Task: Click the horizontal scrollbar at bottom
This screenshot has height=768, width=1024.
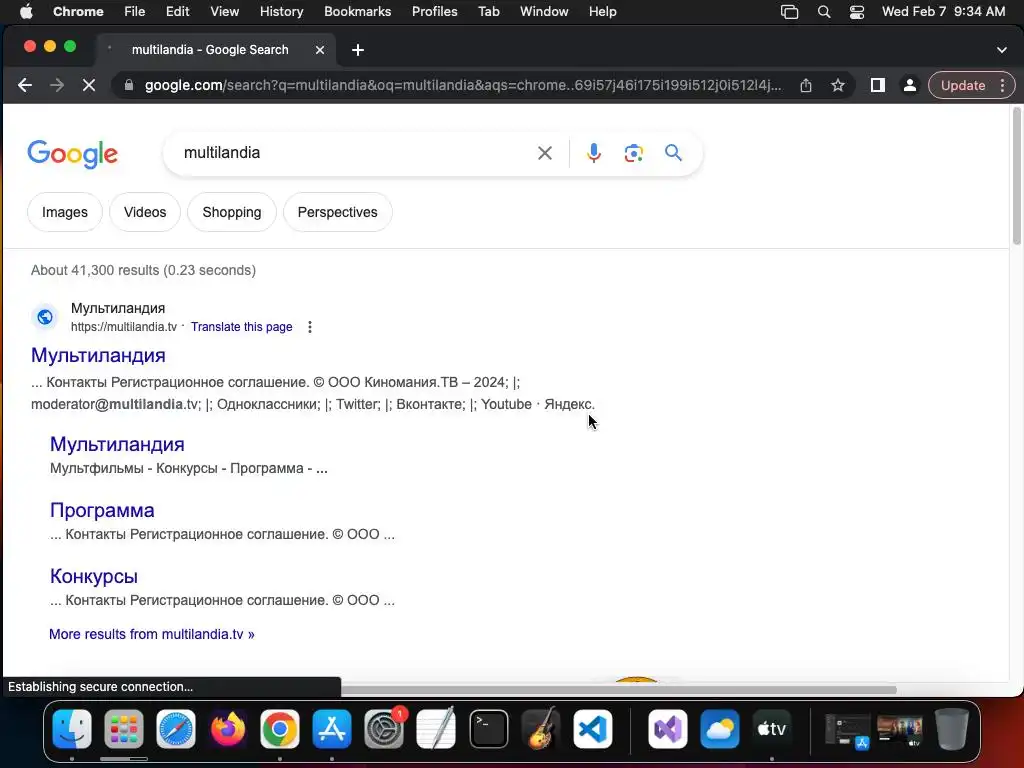Action: (619, 690)
